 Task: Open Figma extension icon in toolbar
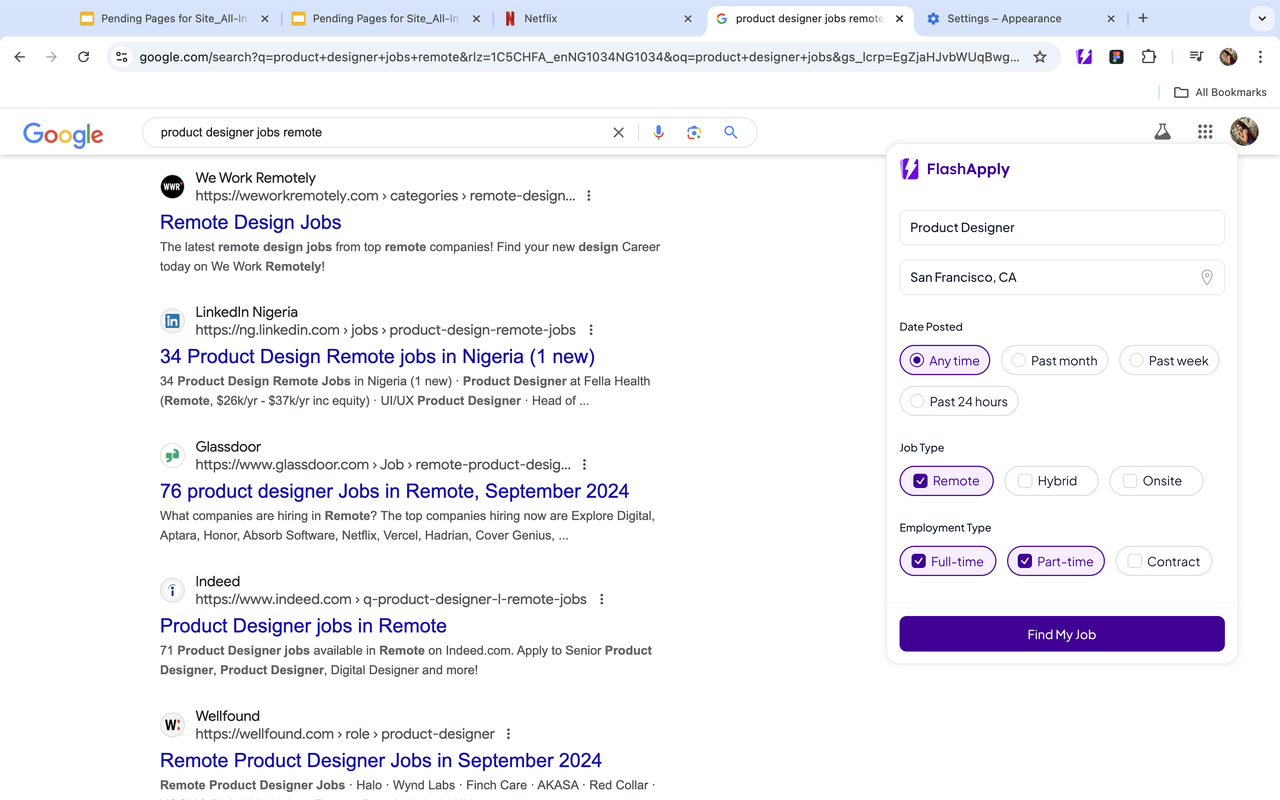click(1116, 57)
